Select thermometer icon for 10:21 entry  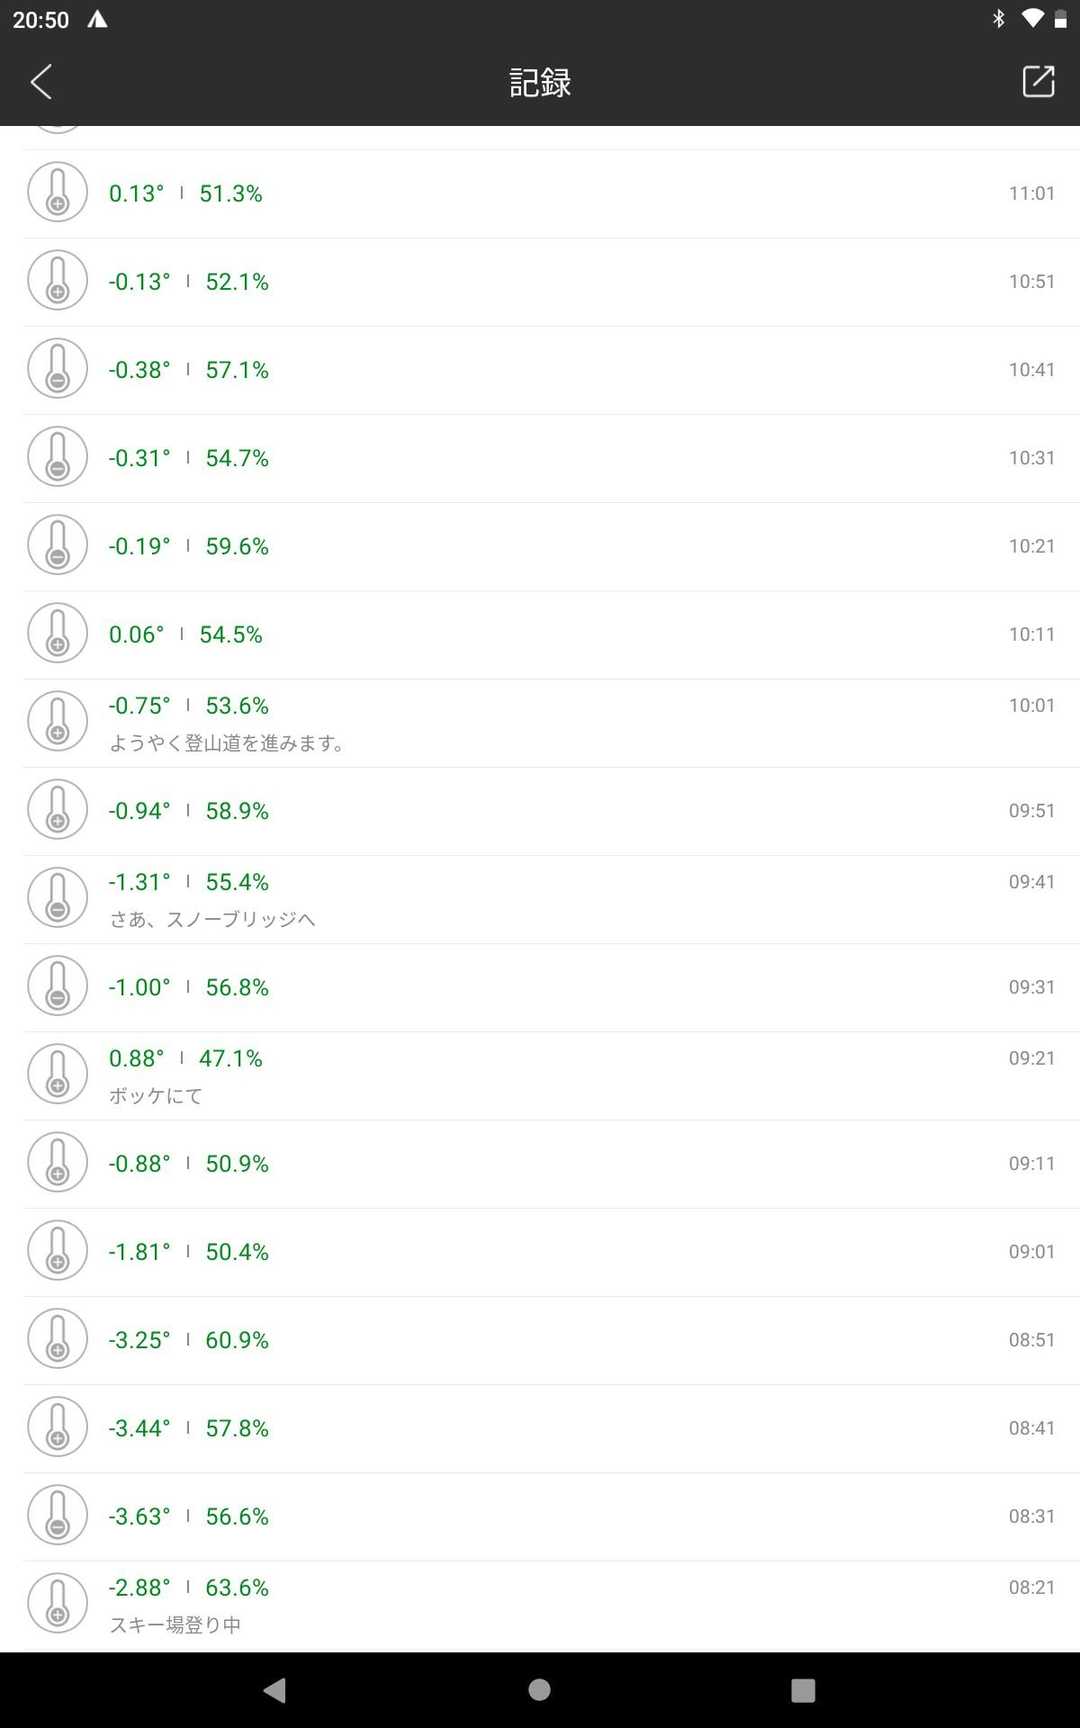pyautogui.click(x=58, y=546)
